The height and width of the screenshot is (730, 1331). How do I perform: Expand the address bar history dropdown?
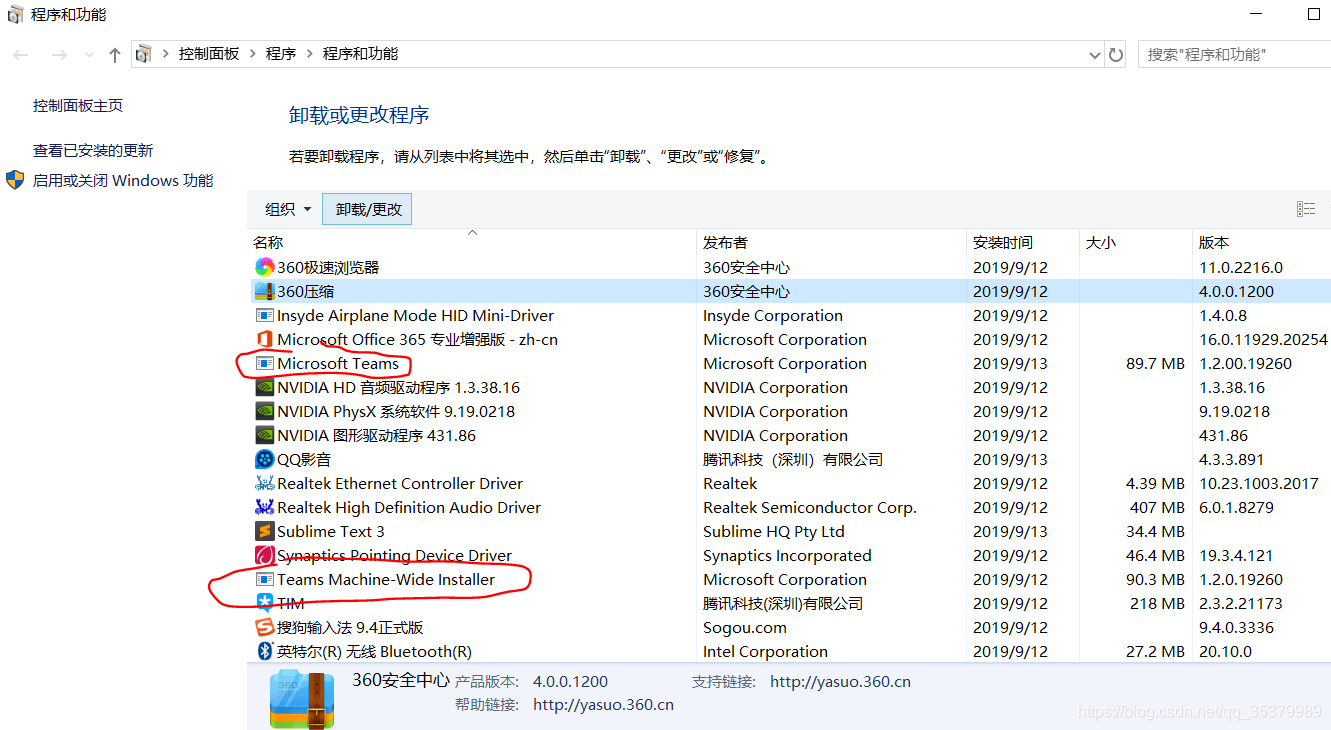1094,55
